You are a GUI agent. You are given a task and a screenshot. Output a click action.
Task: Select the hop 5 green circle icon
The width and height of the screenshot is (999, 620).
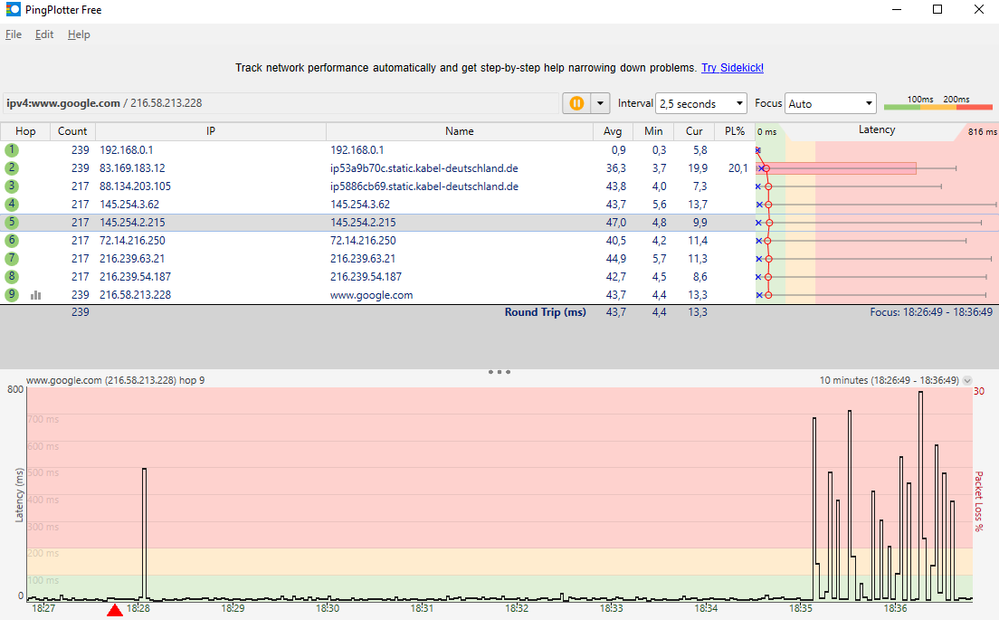tap(12, 222)
